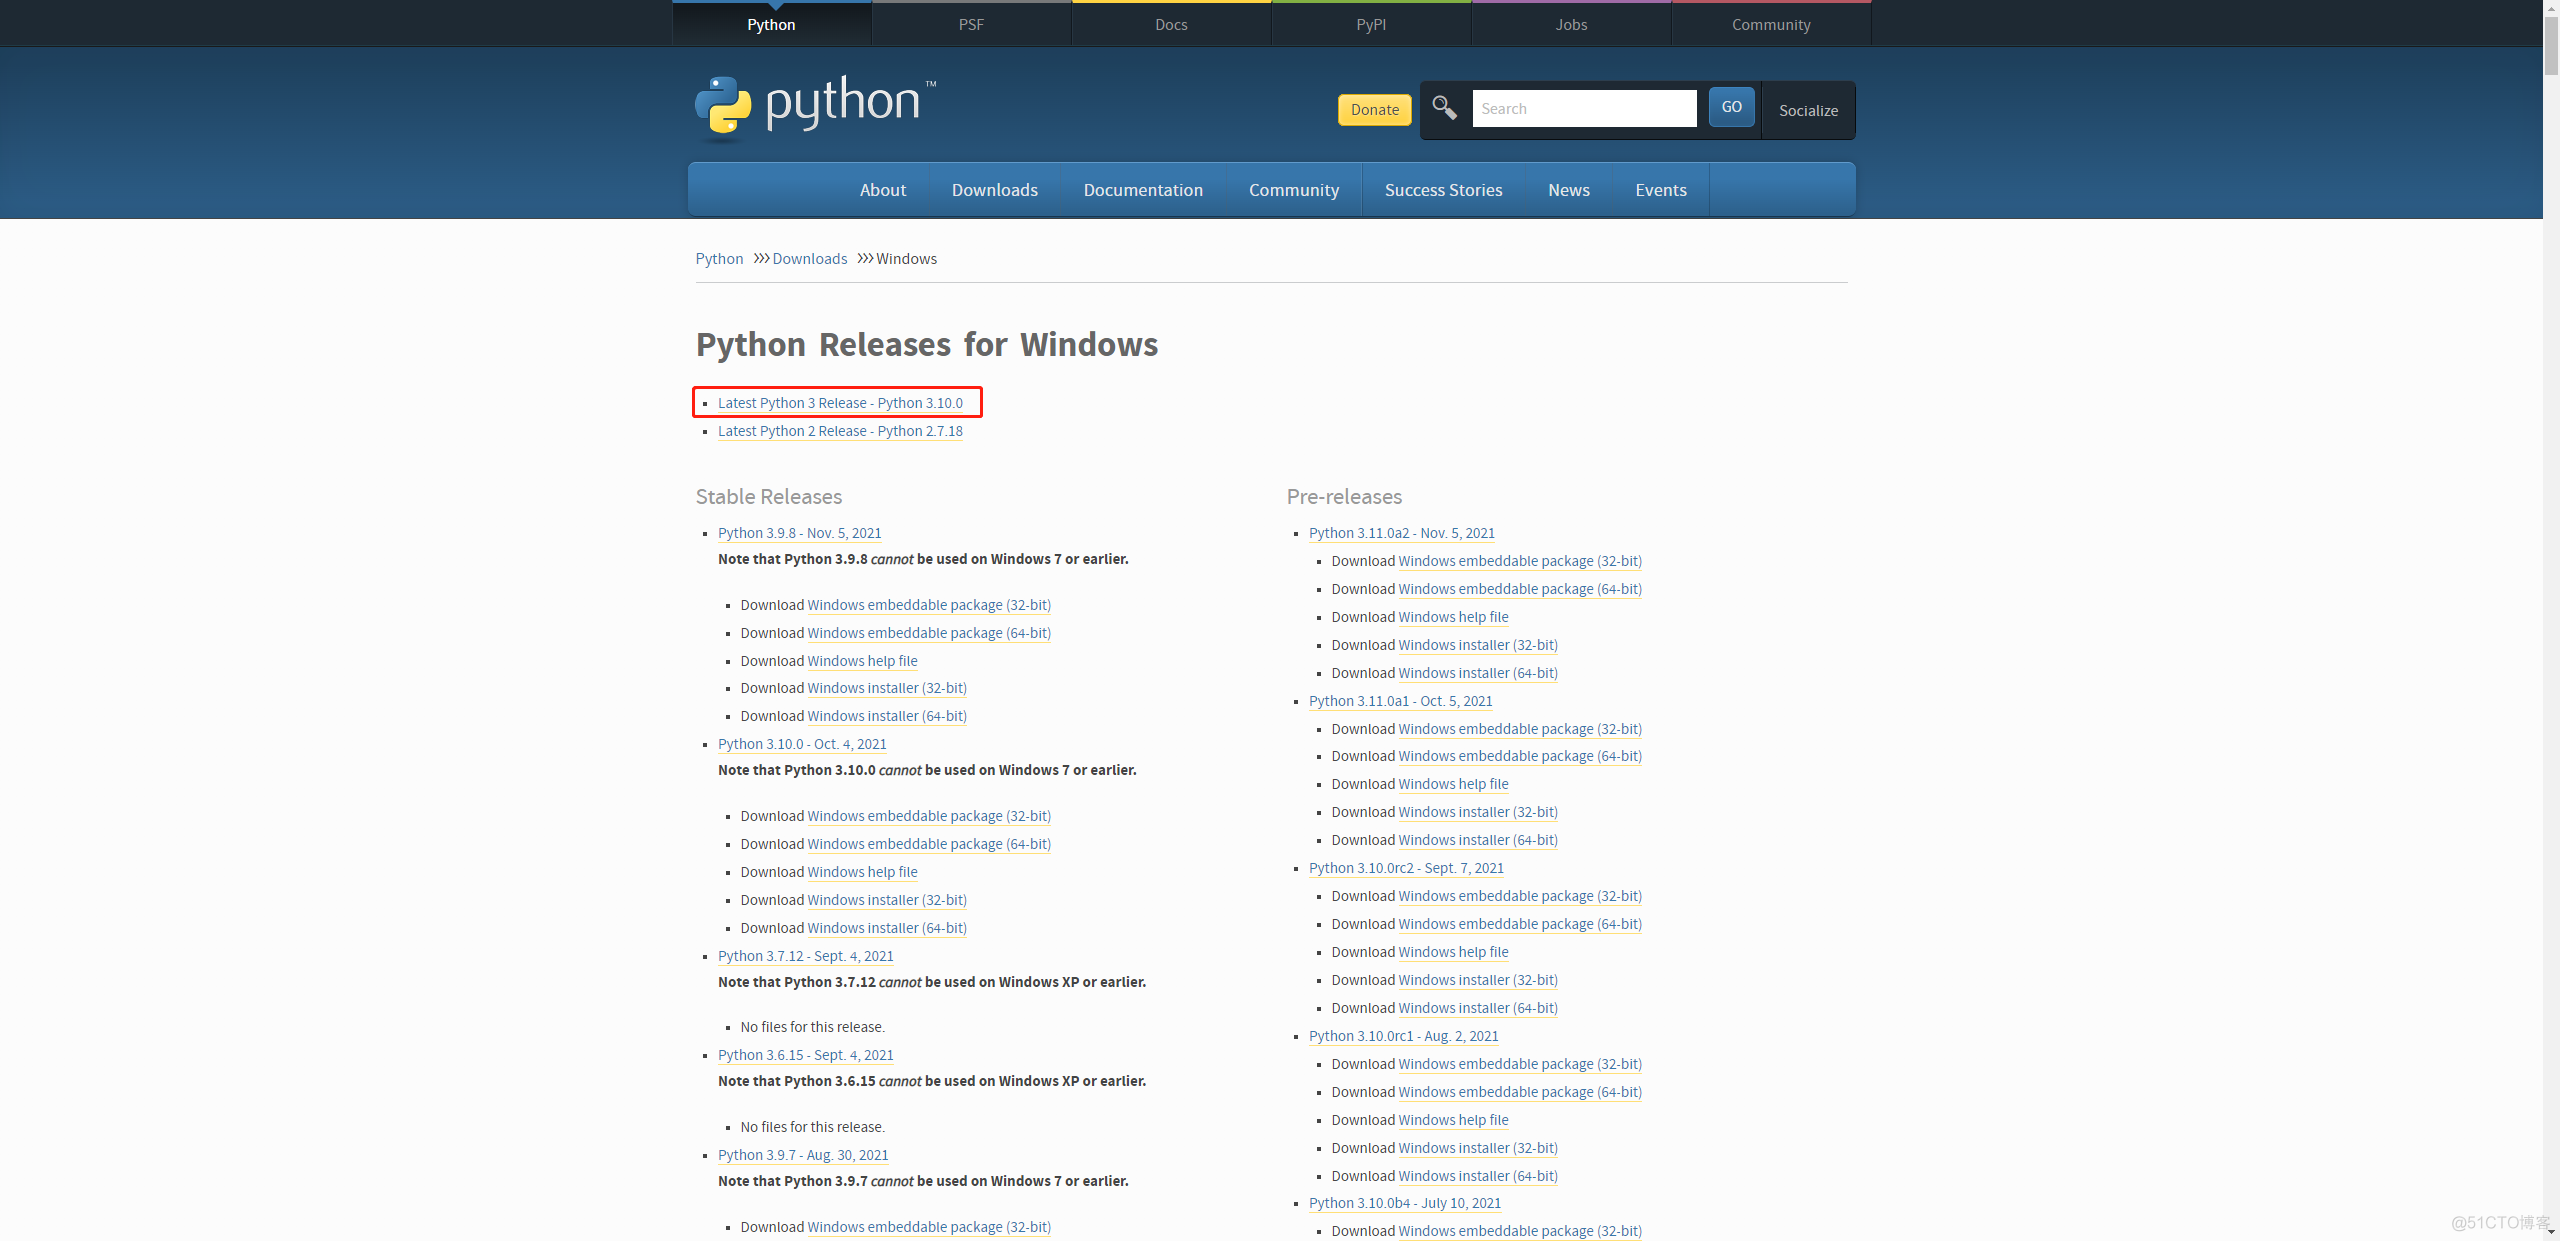Click the About navigation menu item
This screenshot has height=1241, width=2560.
[x=883, y=189]
